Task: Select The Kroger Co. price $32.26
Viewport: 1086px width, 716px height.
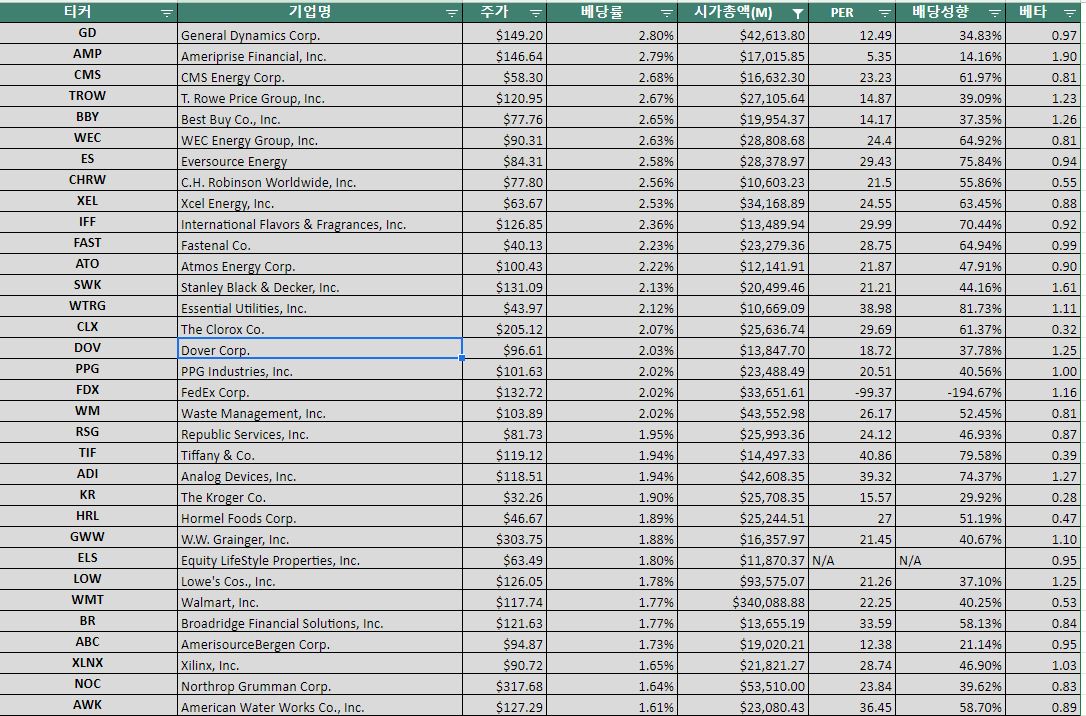Action: pos(504,495)
